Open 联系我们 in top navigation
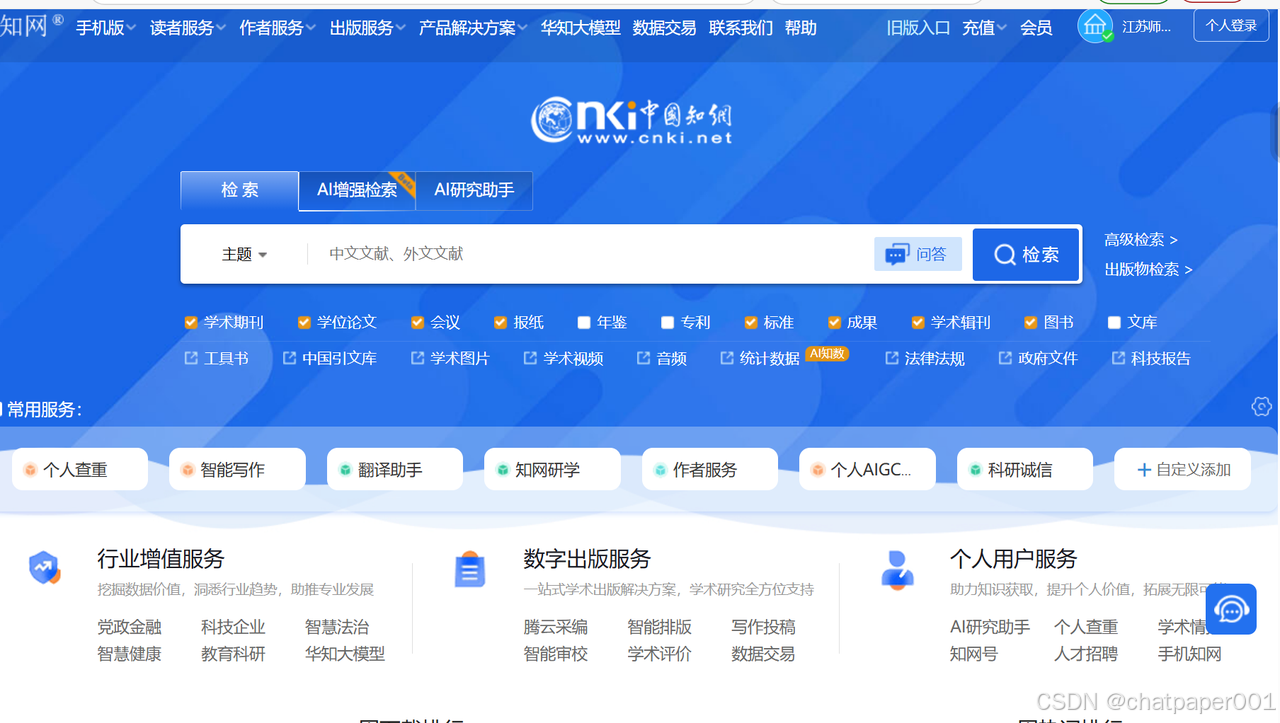 point(741,28)
